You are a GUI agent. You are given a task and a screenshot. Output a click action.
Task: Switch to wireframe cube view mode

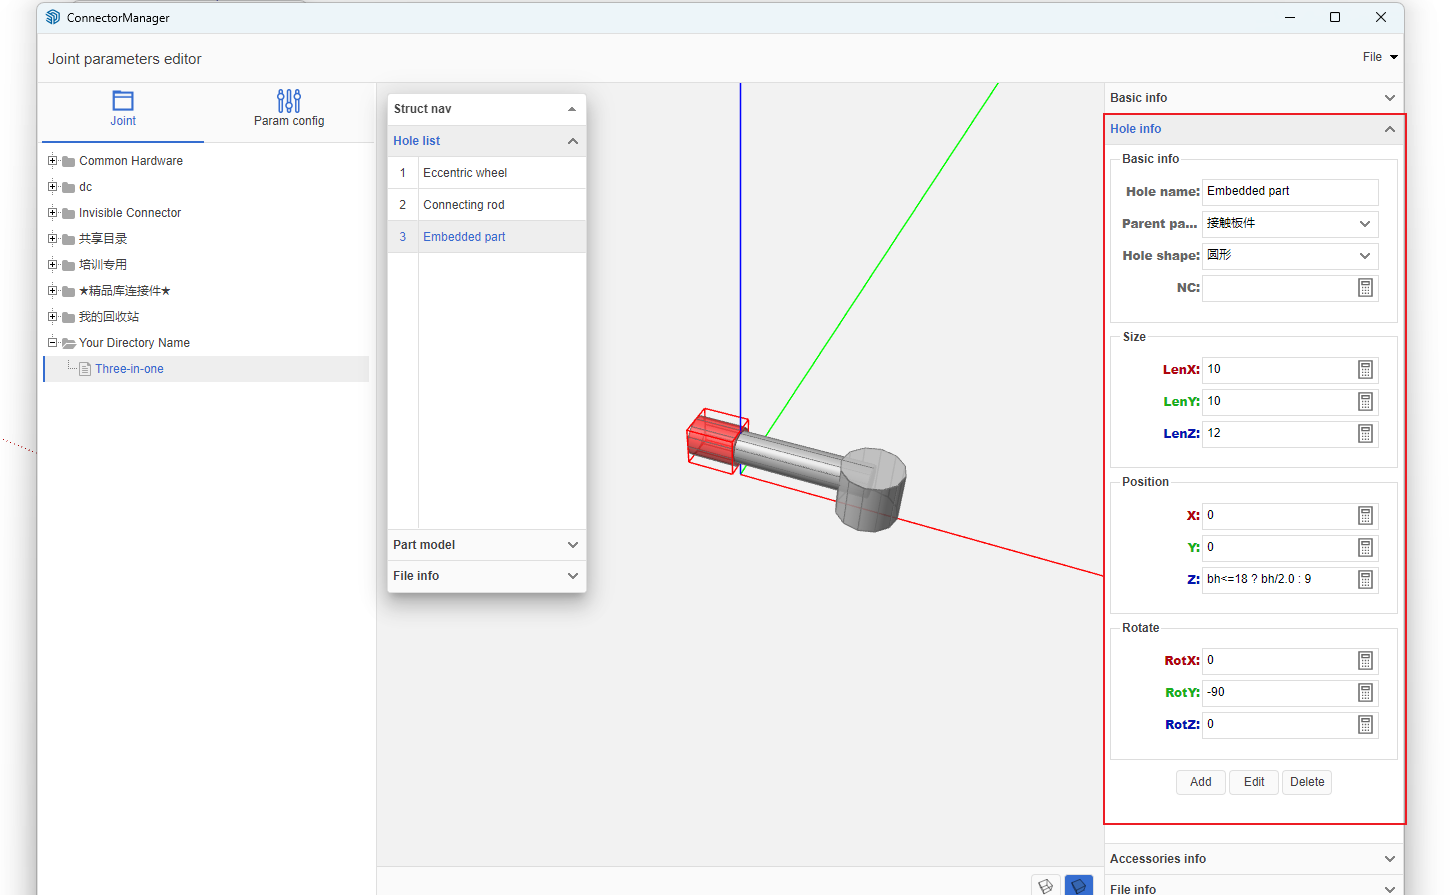tap(1045, 886)
